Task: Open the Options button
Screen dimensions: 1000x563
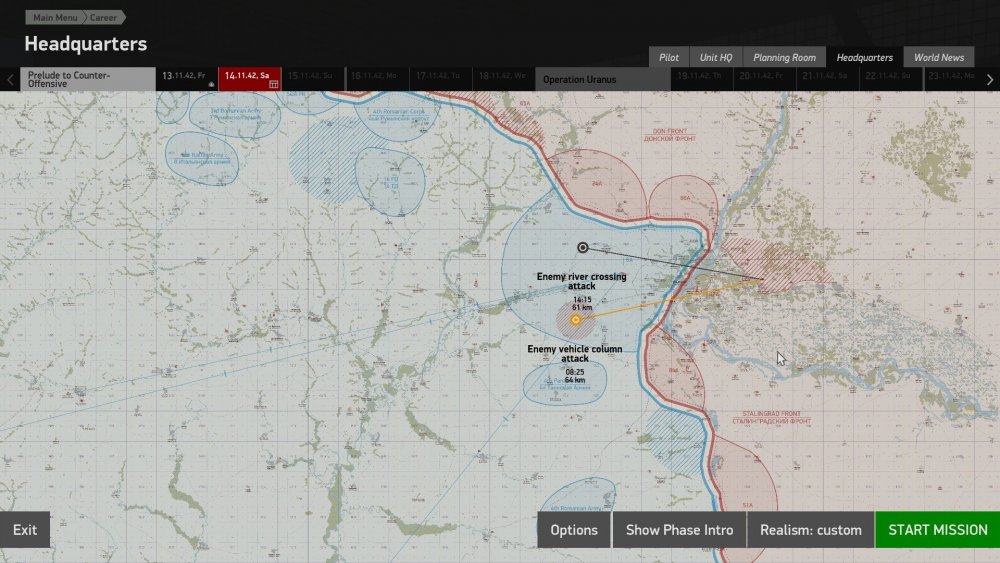Action: 574,530
